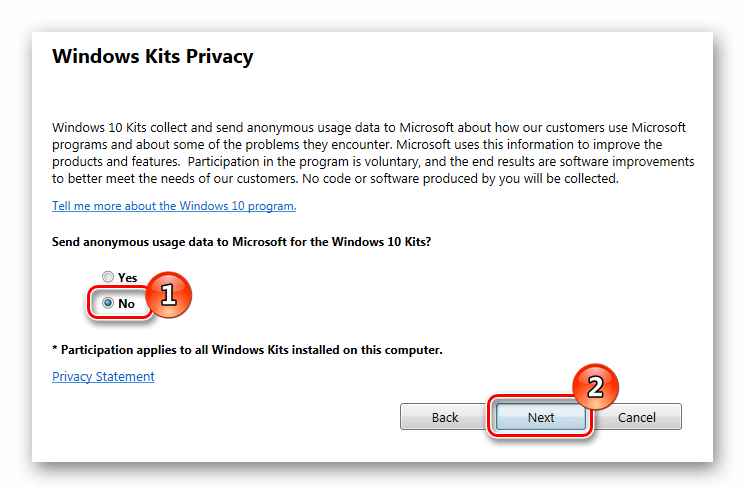Click the sentence starting No code or software
Viewport: 745px width, 494px height.
pyautogui.click(x=460, y=179)
